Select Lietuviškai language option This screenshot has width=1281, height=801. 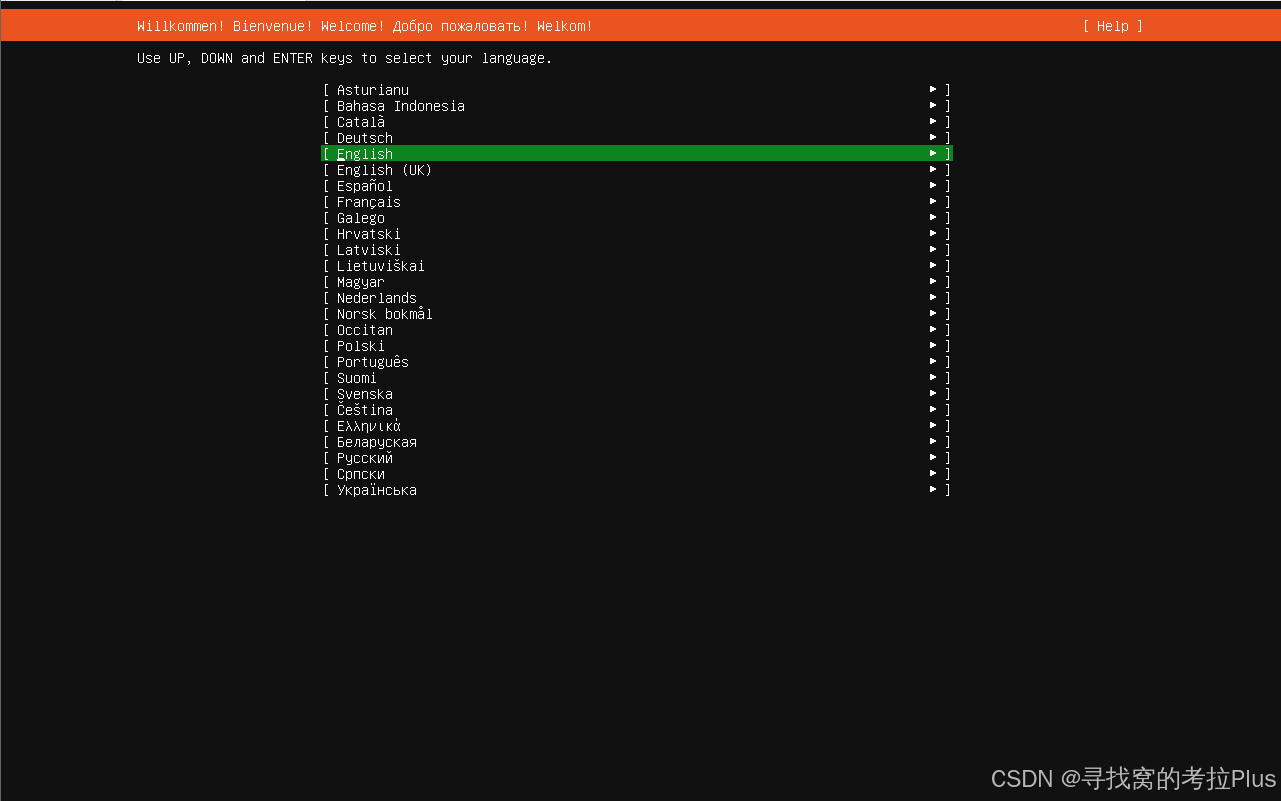click(x=637, y=266)
